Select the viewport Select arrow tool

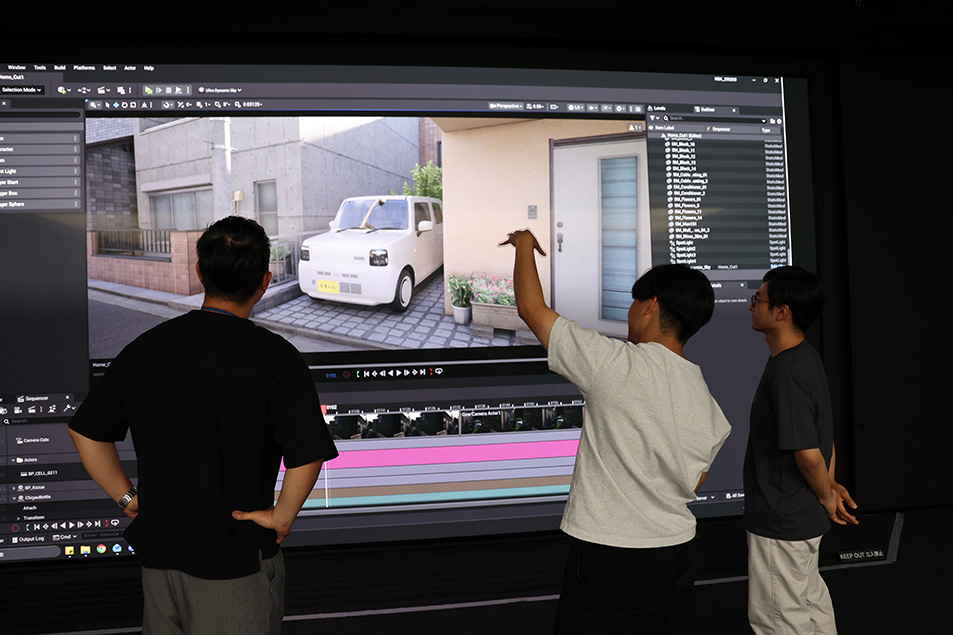108,105
